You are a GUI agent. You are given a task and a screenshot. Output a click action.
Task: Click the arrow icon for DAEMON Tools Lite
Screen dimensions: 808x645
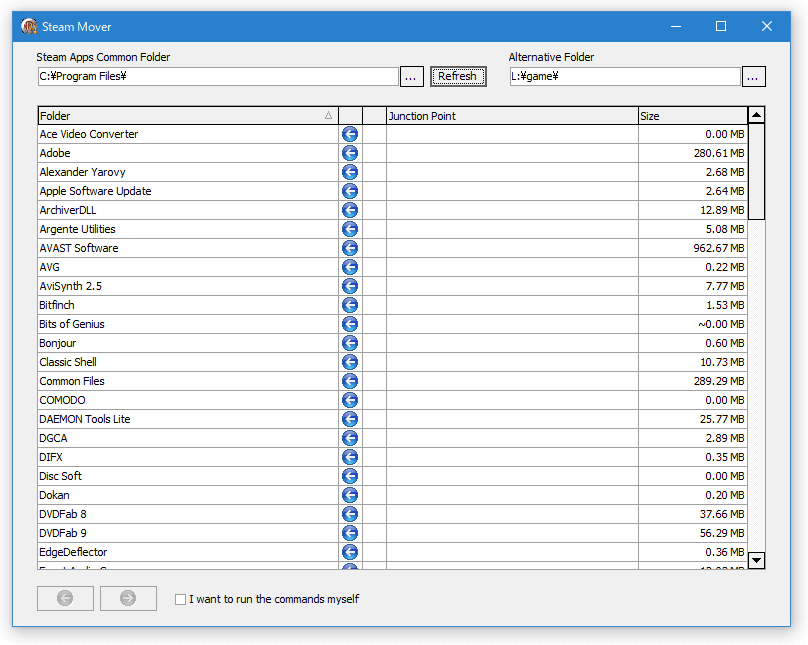coord(350,419)
